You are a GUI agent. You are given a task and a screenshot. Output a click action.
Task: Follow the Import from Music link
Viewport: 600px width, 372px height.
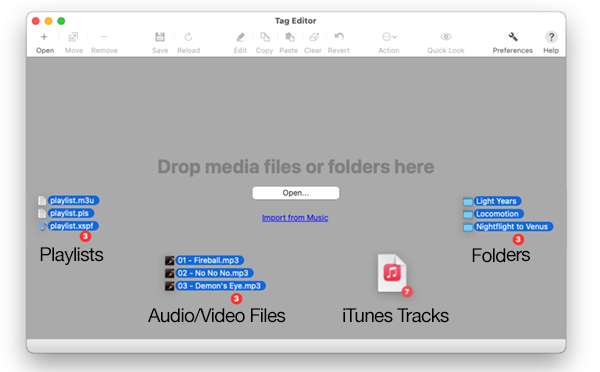[x=295, y=218]
